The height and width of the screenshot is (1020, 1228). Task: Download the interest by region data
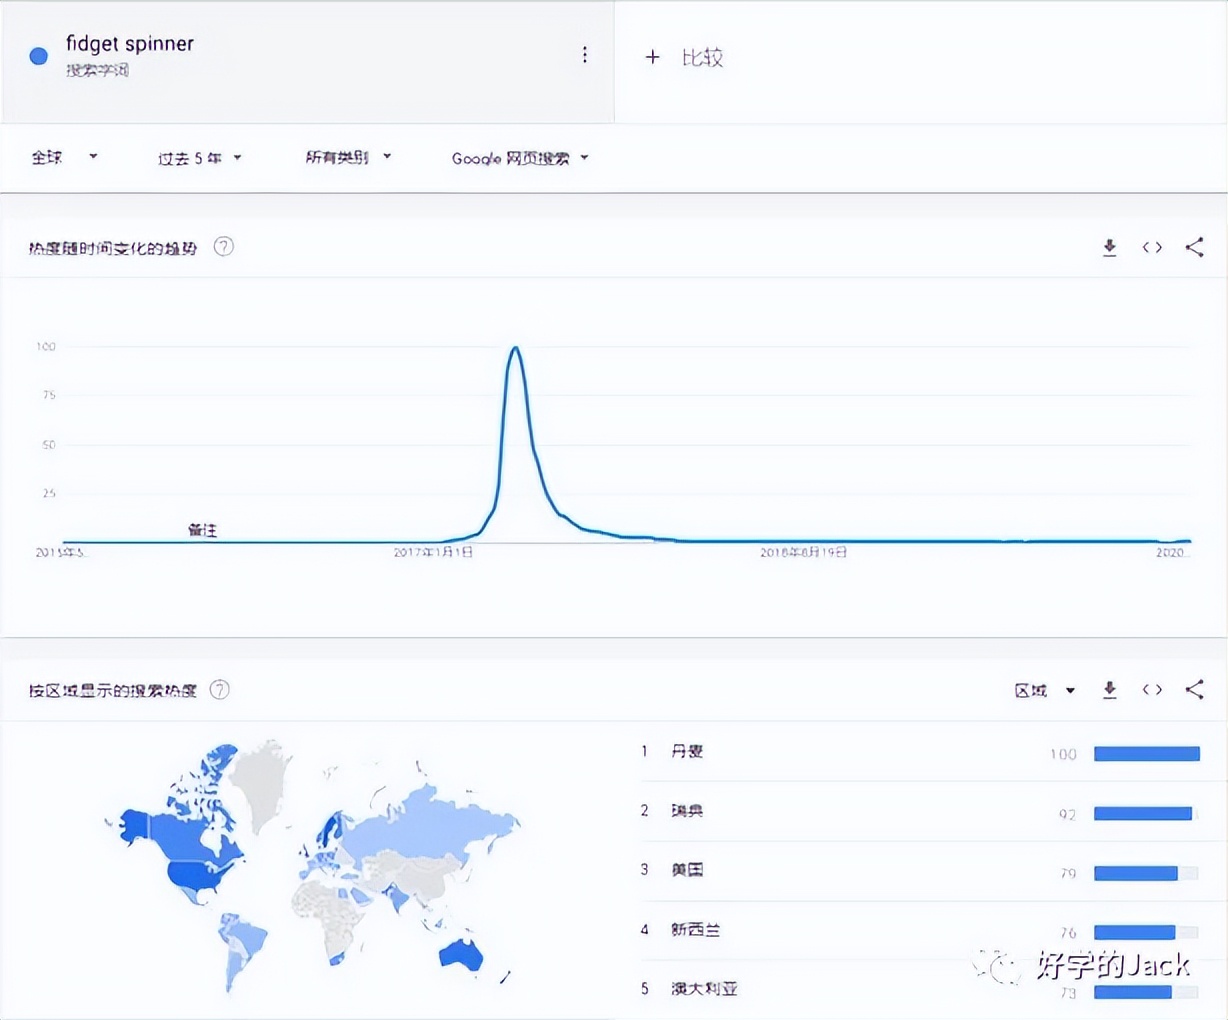(1109, 690)
